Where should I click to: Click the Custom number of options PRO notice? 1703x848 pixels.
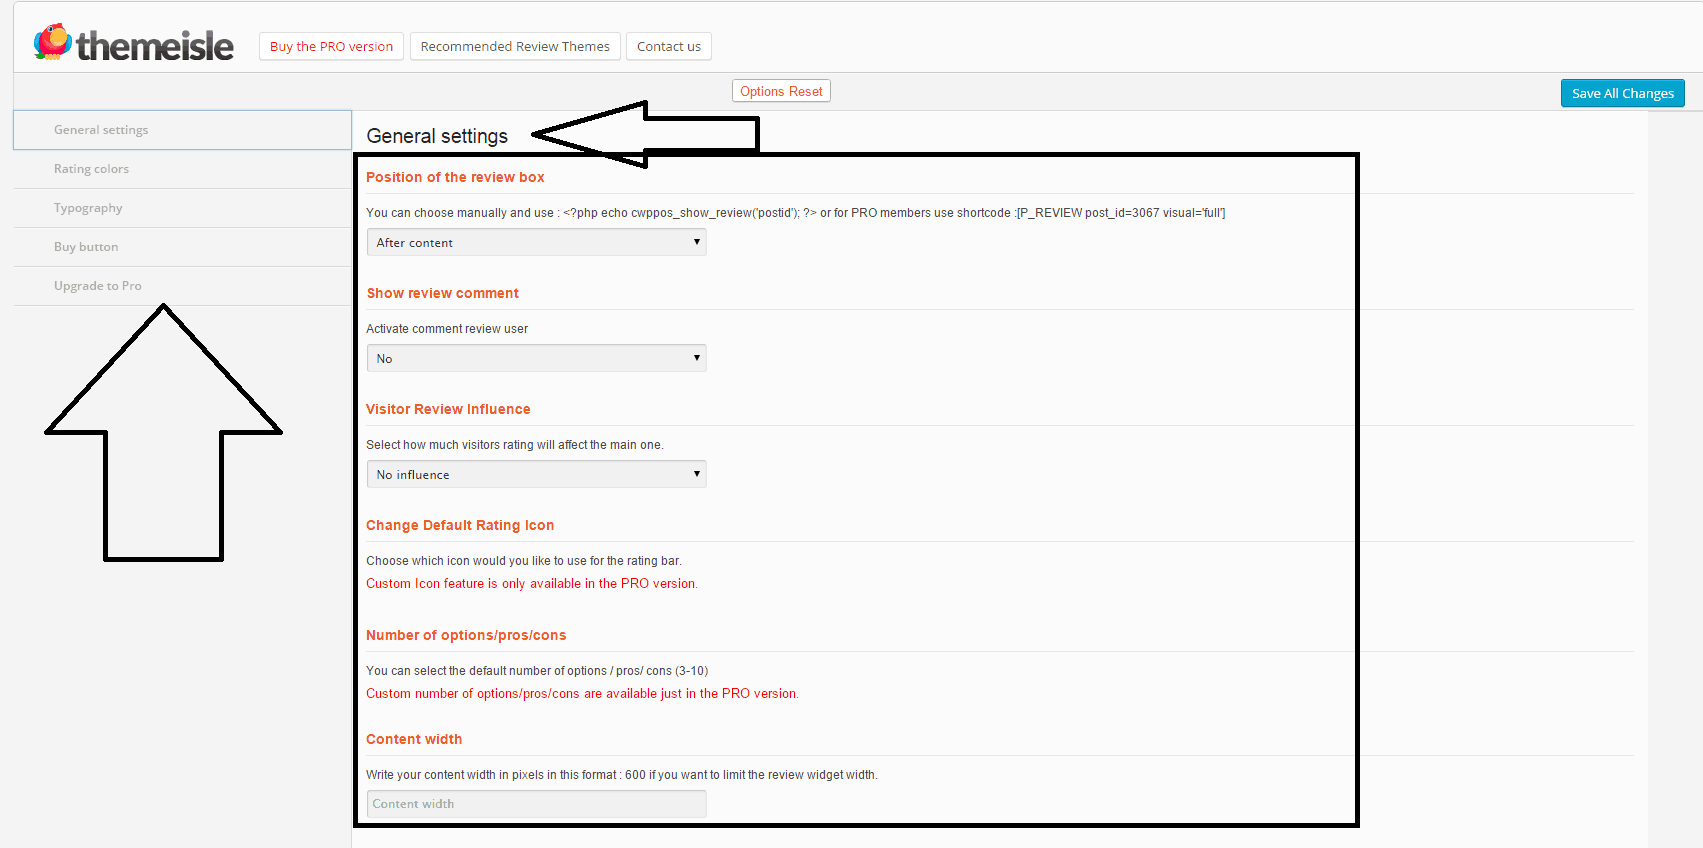(x=582, y=694)
